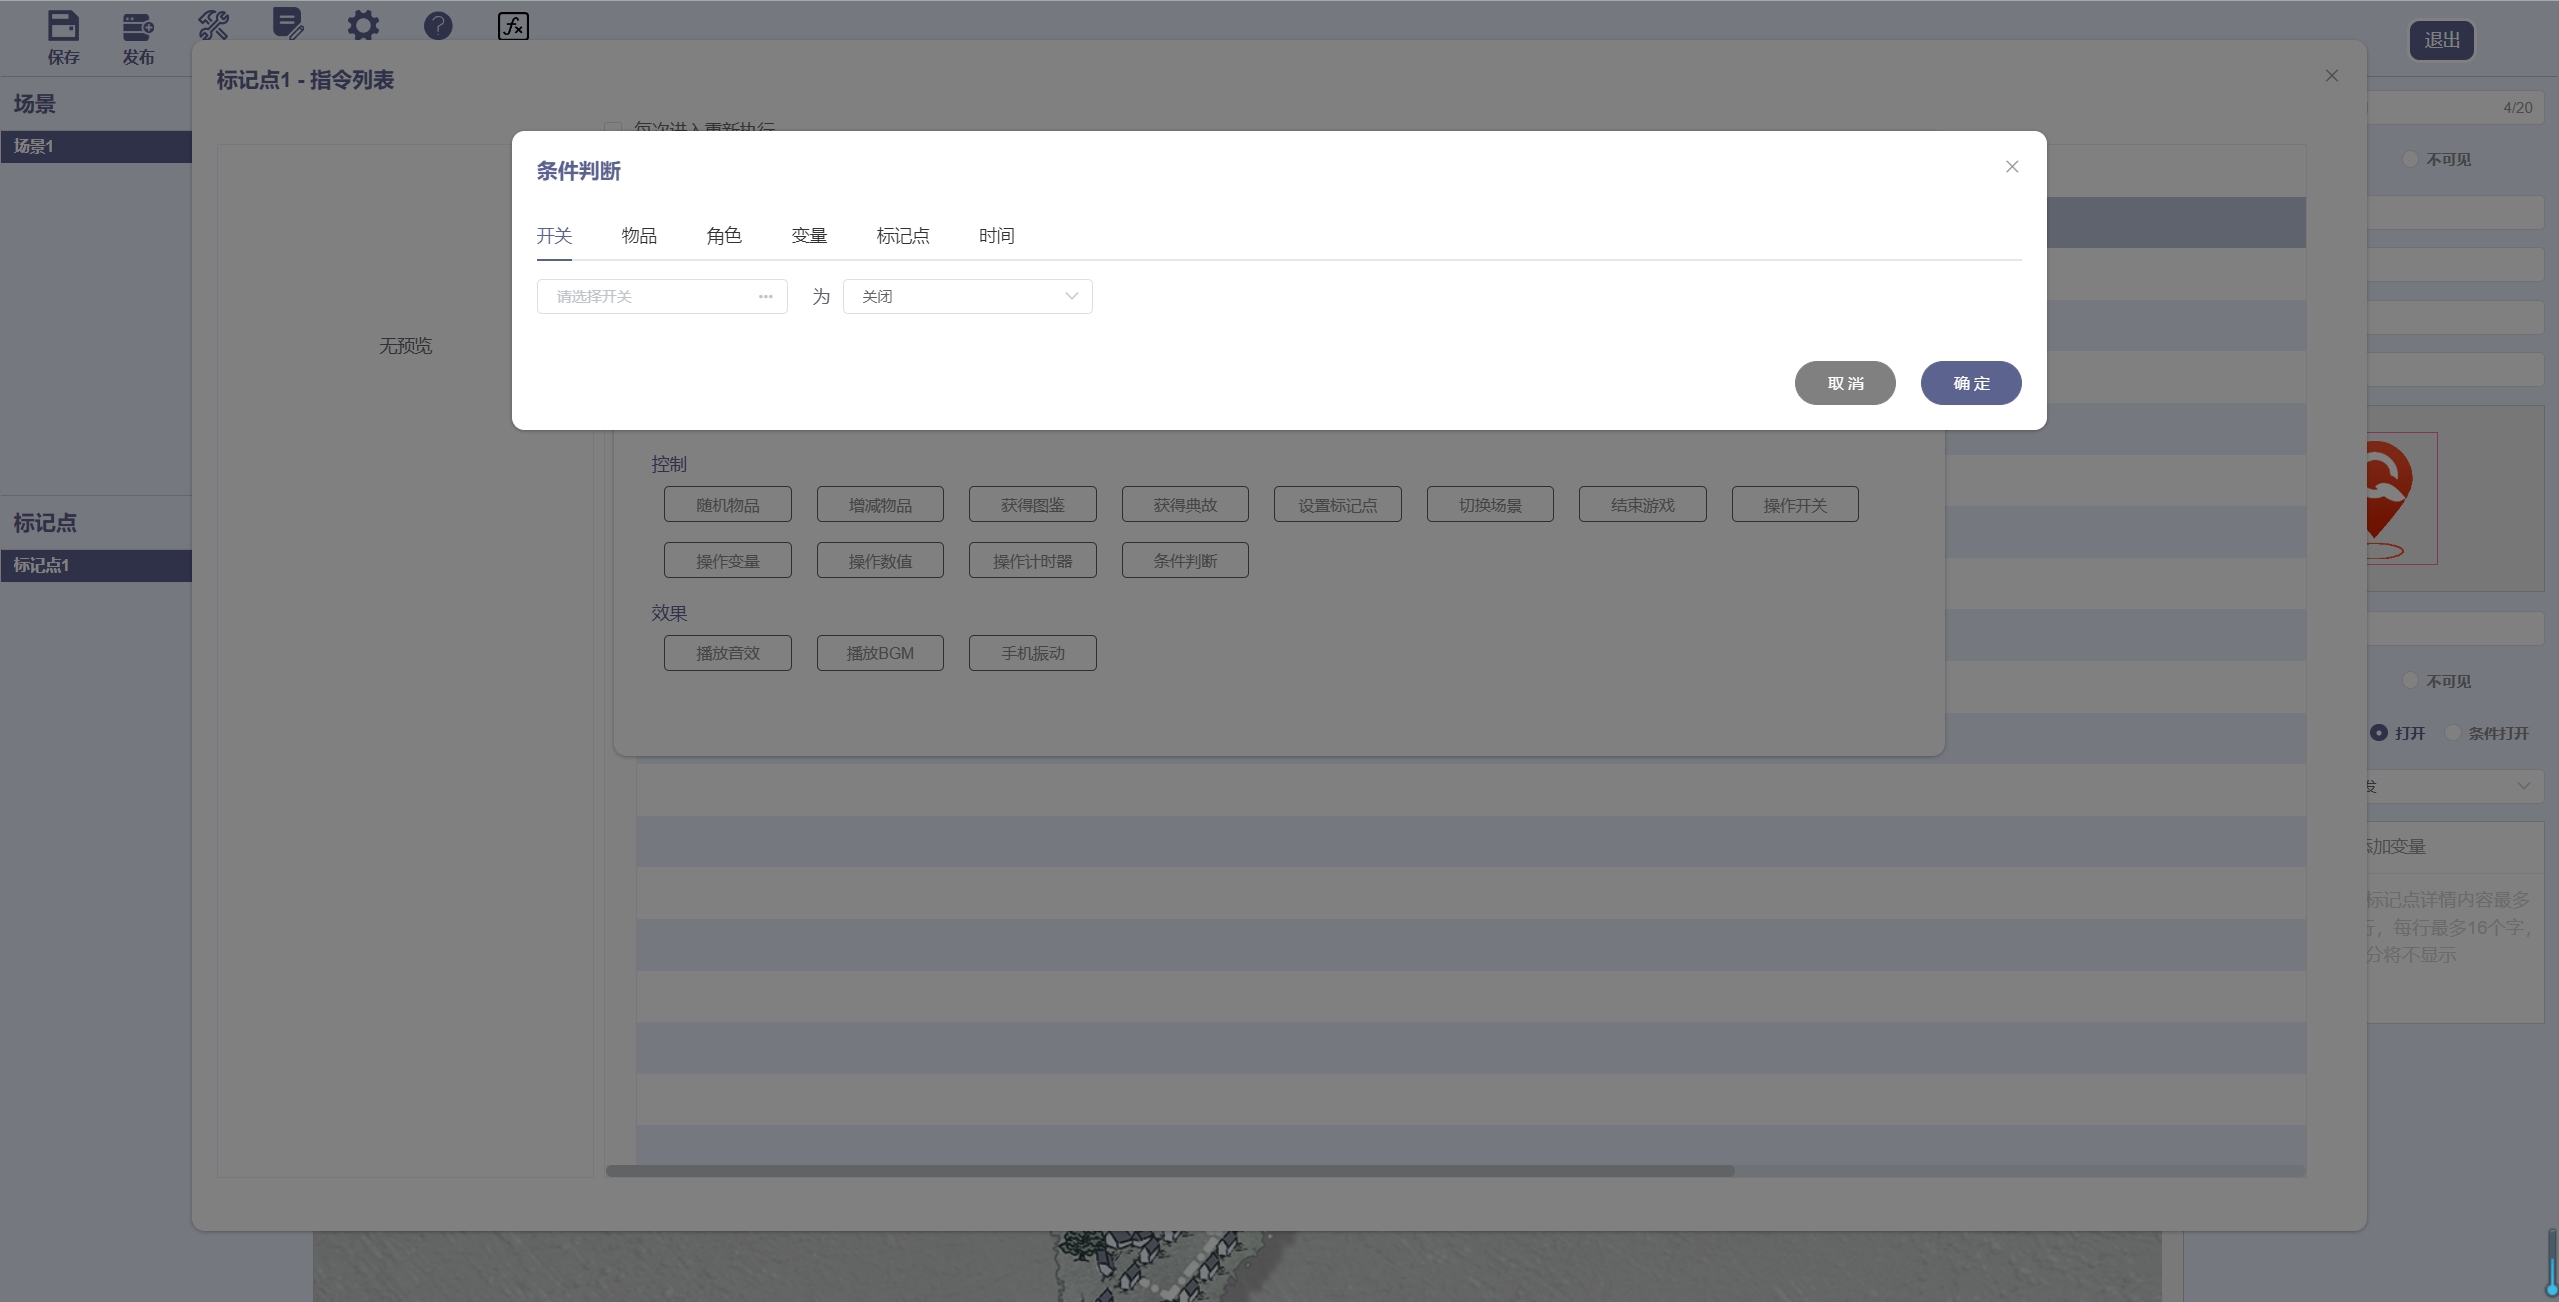Select the 条件打开 radio option
2559x1302 pixels.
pyautogui.click(x=2453, y=733)
